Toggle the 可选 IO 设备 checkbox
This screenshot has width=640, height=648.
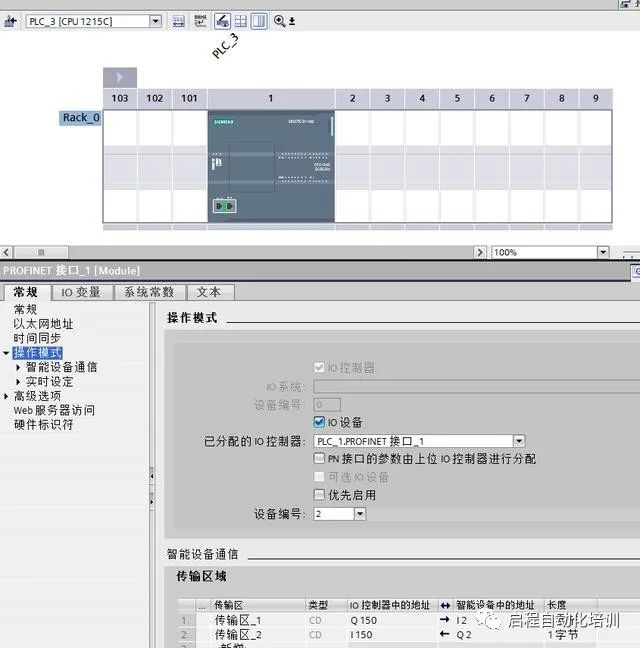[319, 476]
